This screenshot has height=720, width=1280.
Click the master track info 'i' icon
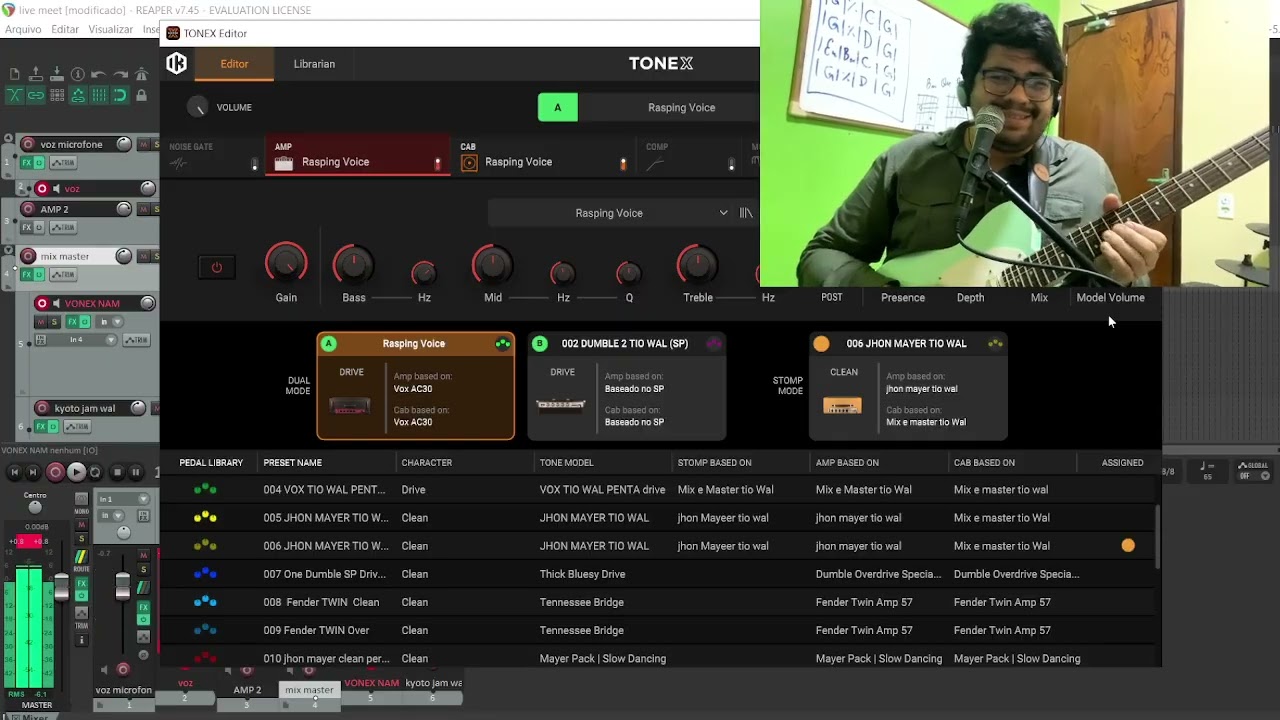pyautogui.click(x=81, y=640)
